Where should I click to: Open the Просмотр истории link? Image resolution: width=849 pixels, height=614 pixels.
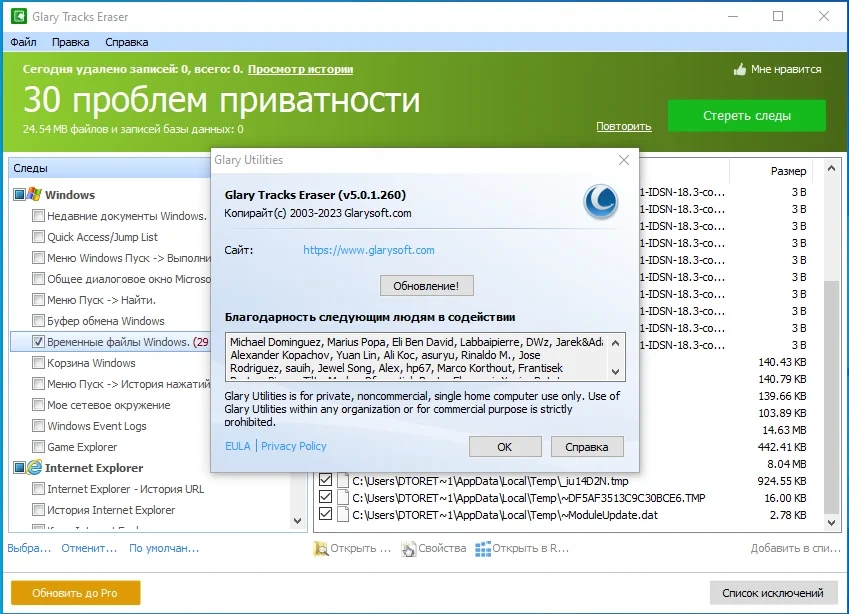(x=301, y=69)
